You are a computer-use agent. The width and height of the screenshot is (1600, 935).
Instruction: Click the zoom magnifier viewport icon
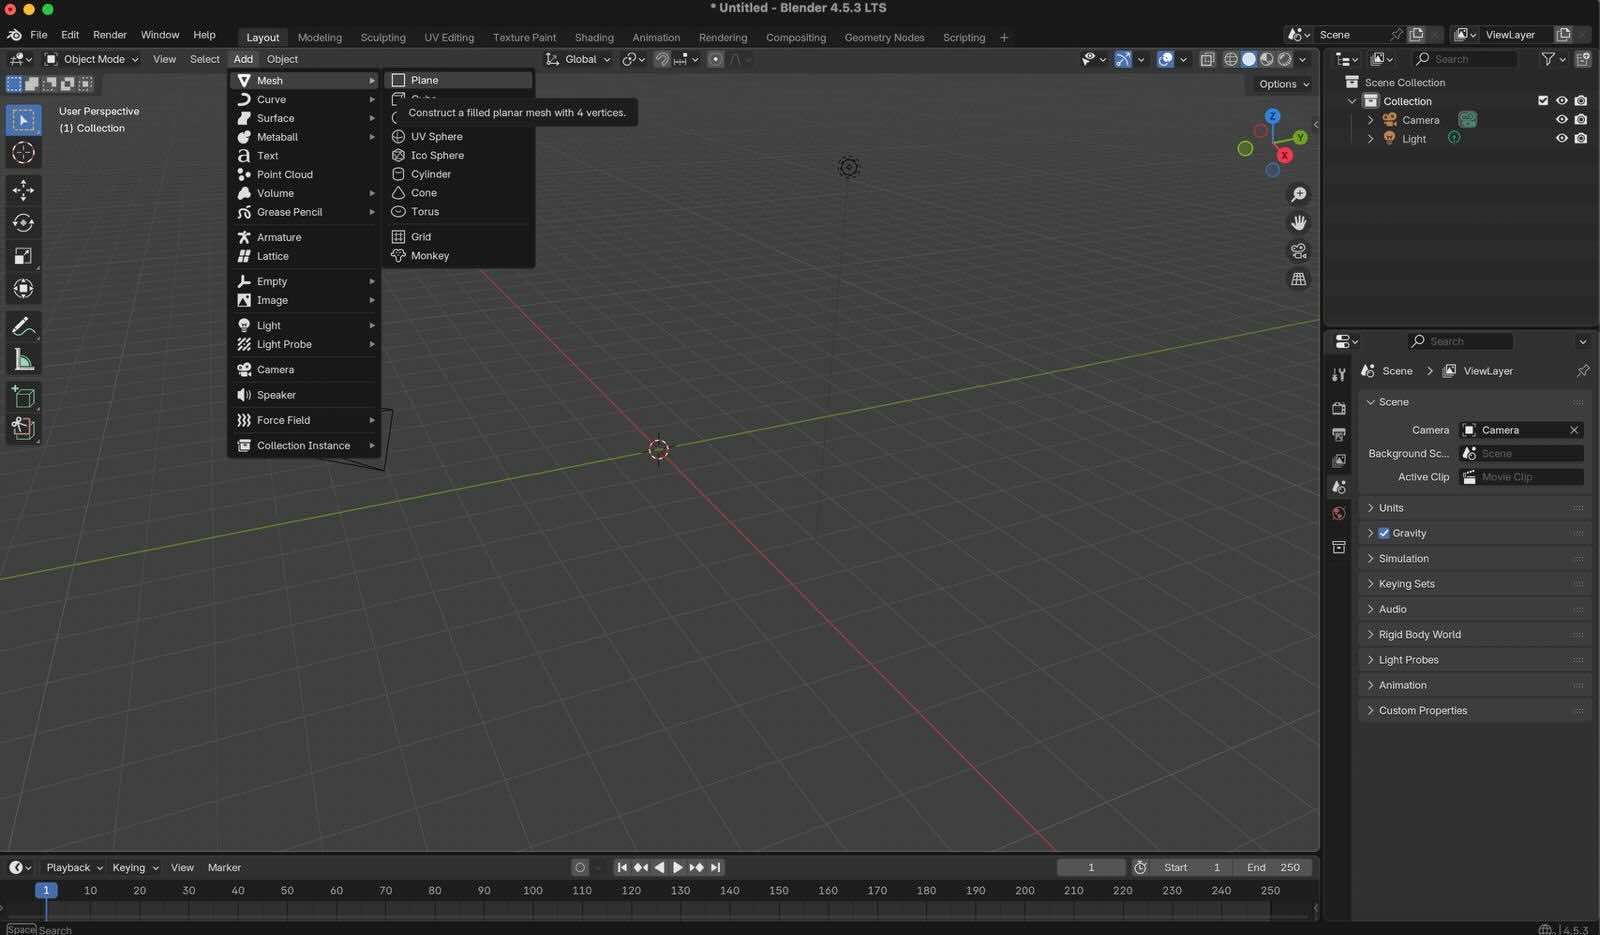pyautogui.click(x=1298, y=195)
